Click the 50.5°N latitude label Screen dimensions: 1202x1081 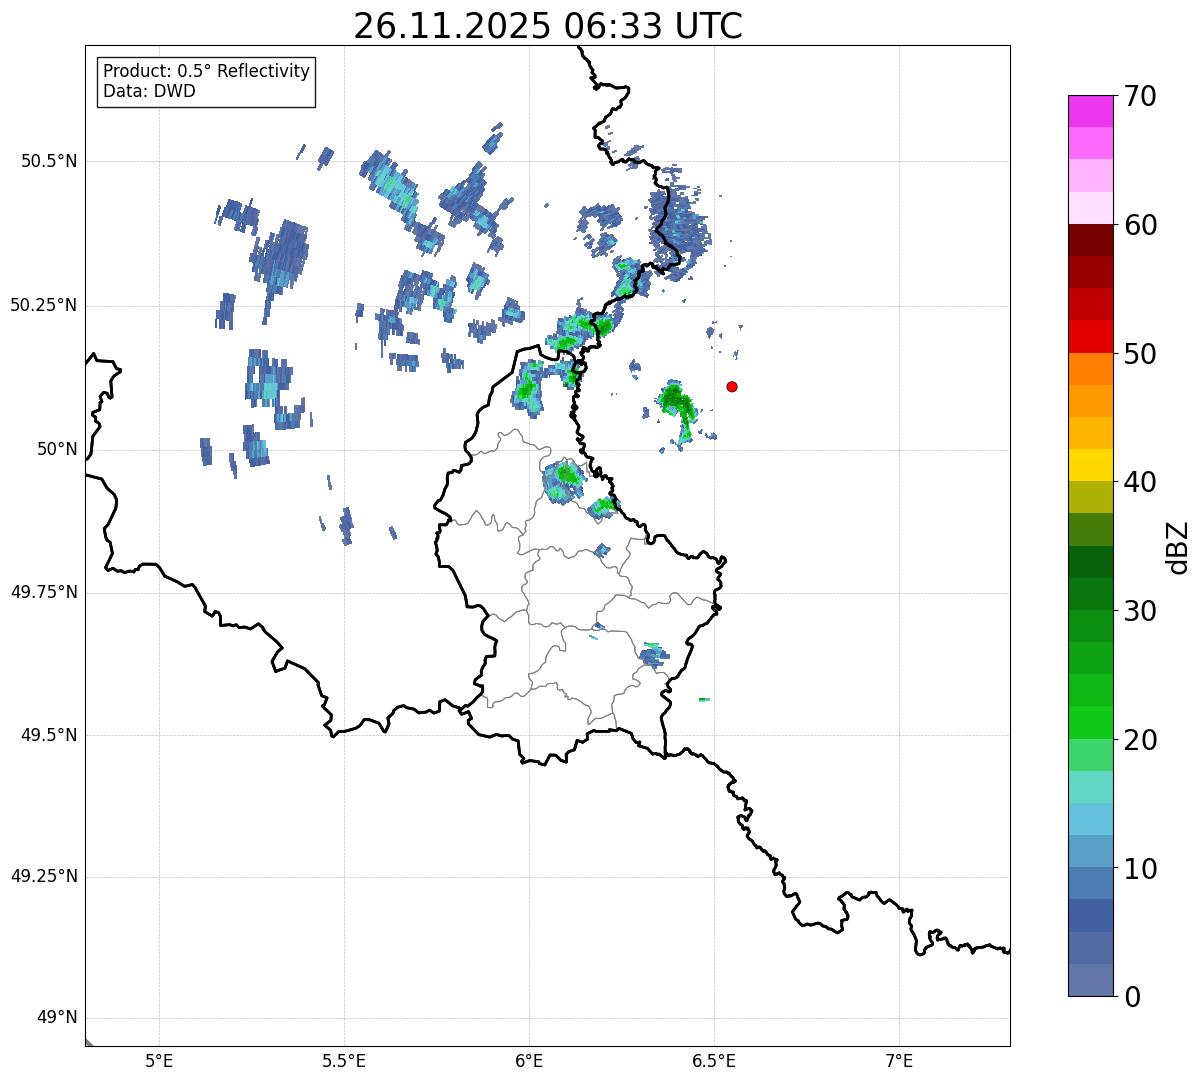(49, 161)
